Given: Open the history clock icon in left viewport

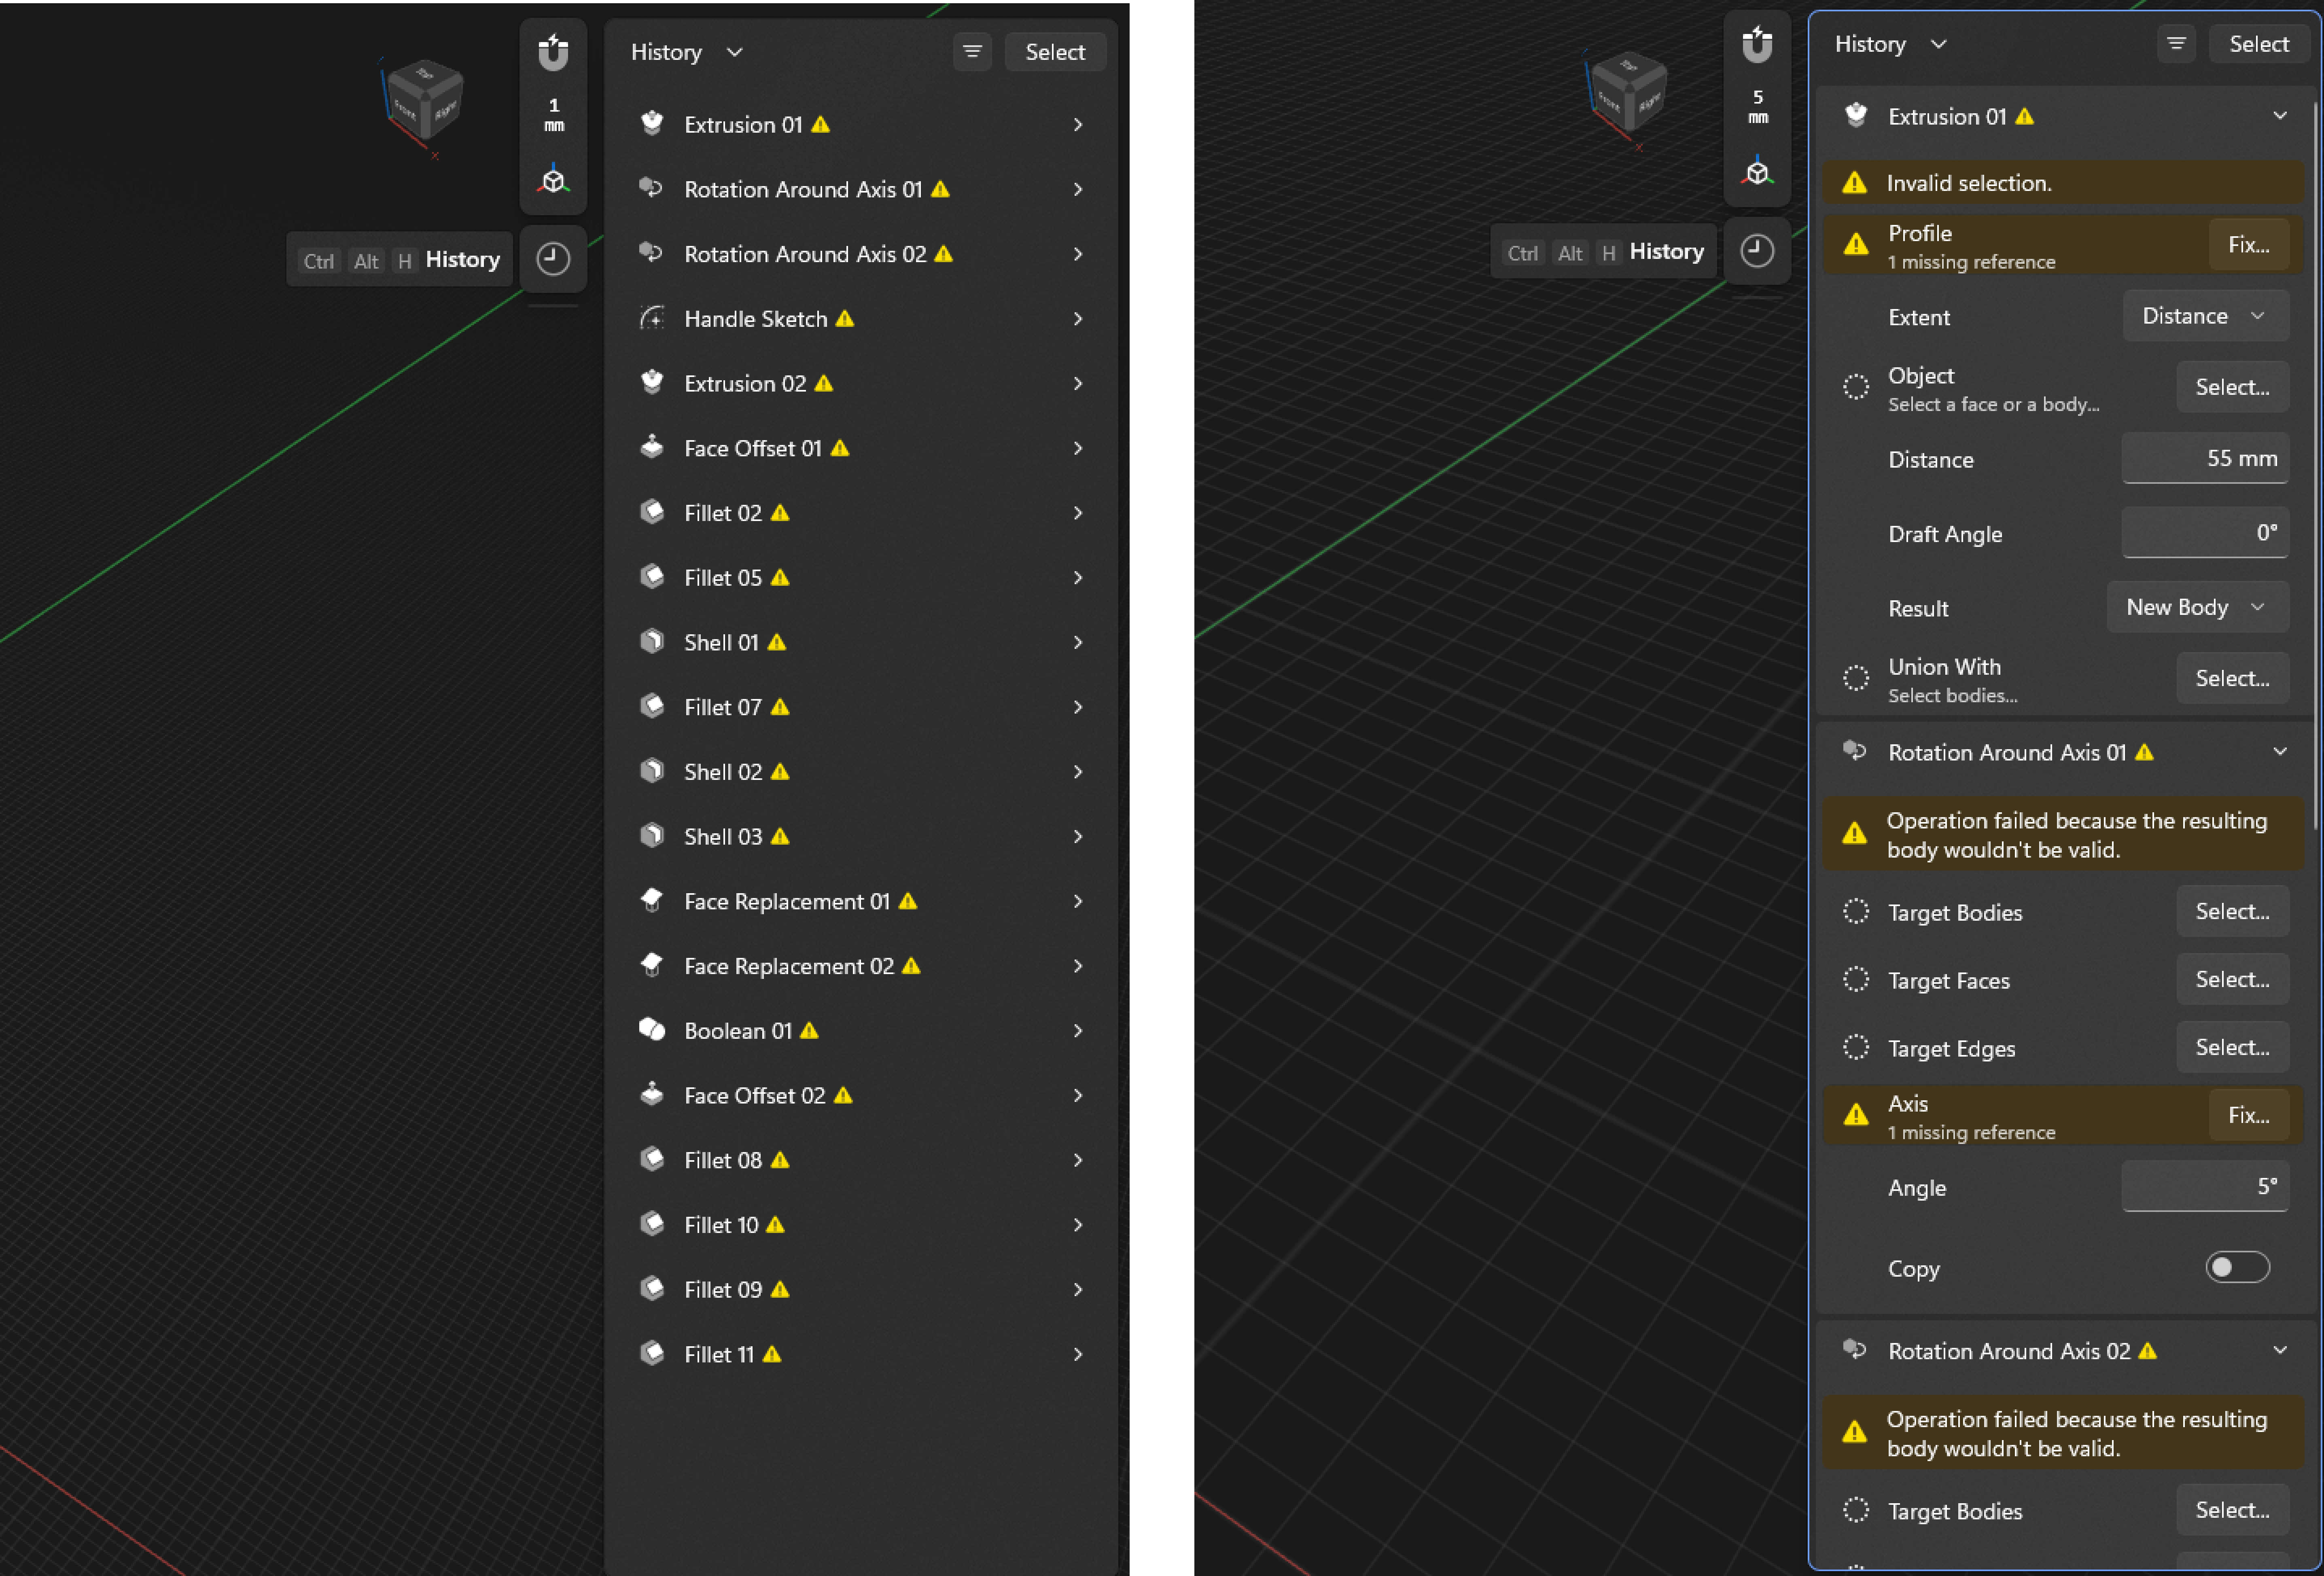Looking at the screenshot, I should click(553, 259).
